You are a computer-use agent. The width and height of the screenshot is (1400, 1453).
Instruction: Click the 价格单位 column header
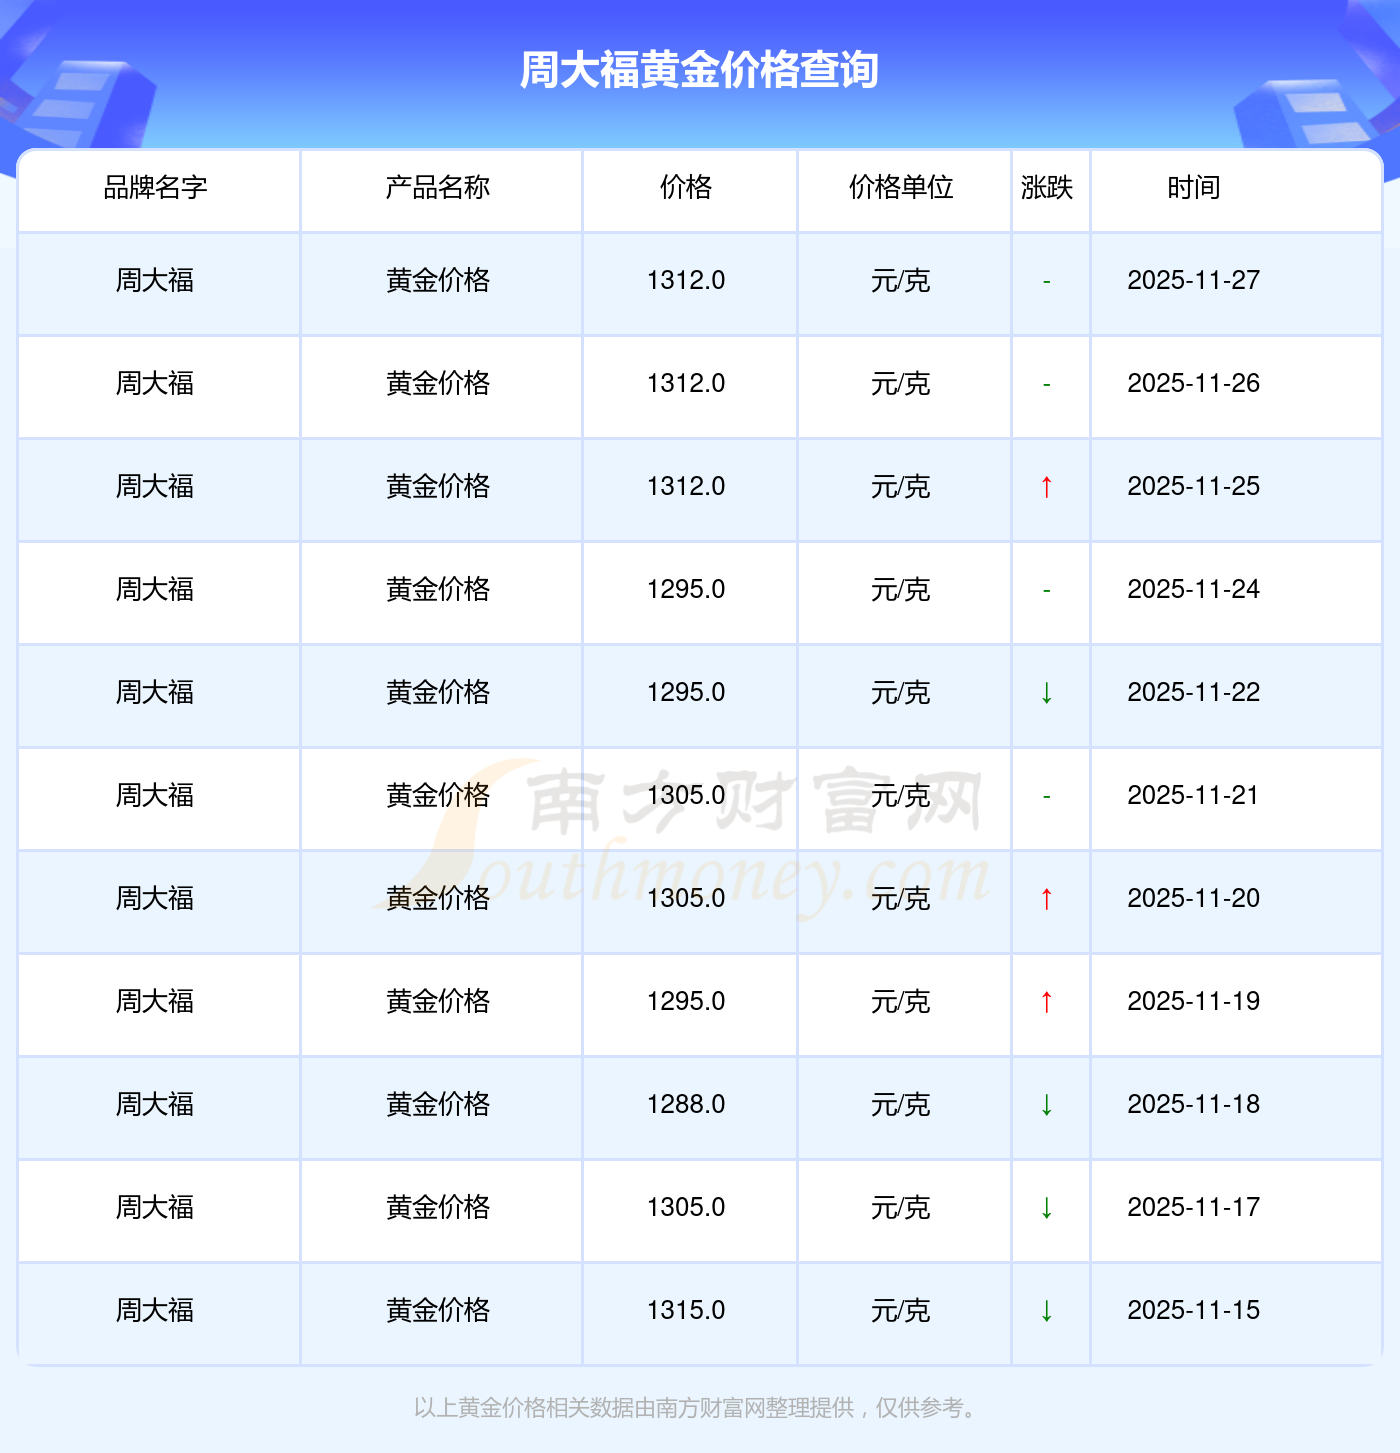point(901,187)
